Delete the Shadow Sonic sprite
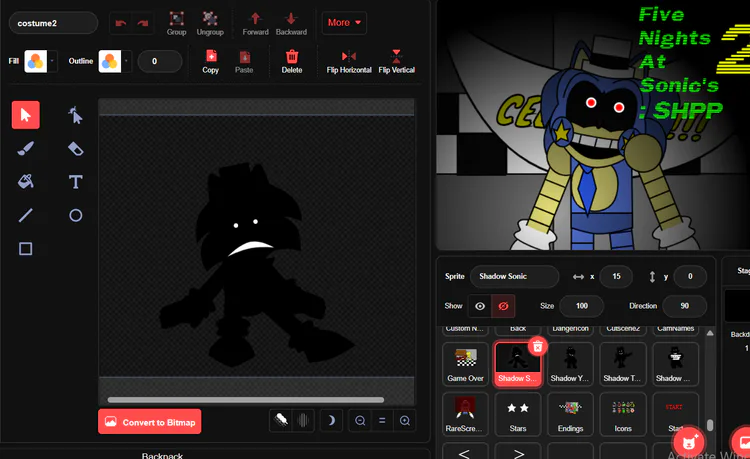This screenshot has width=750, height=459. tap(538, 346)
